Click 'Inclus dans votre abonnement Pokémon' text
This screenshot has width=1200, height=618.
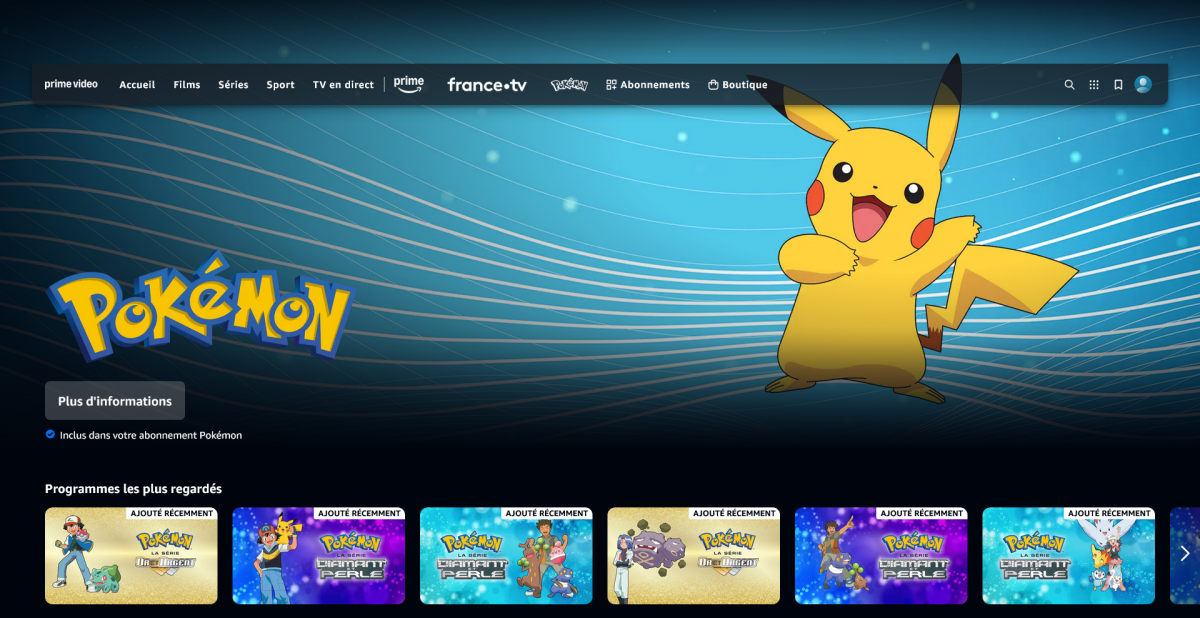pos(151,435)
